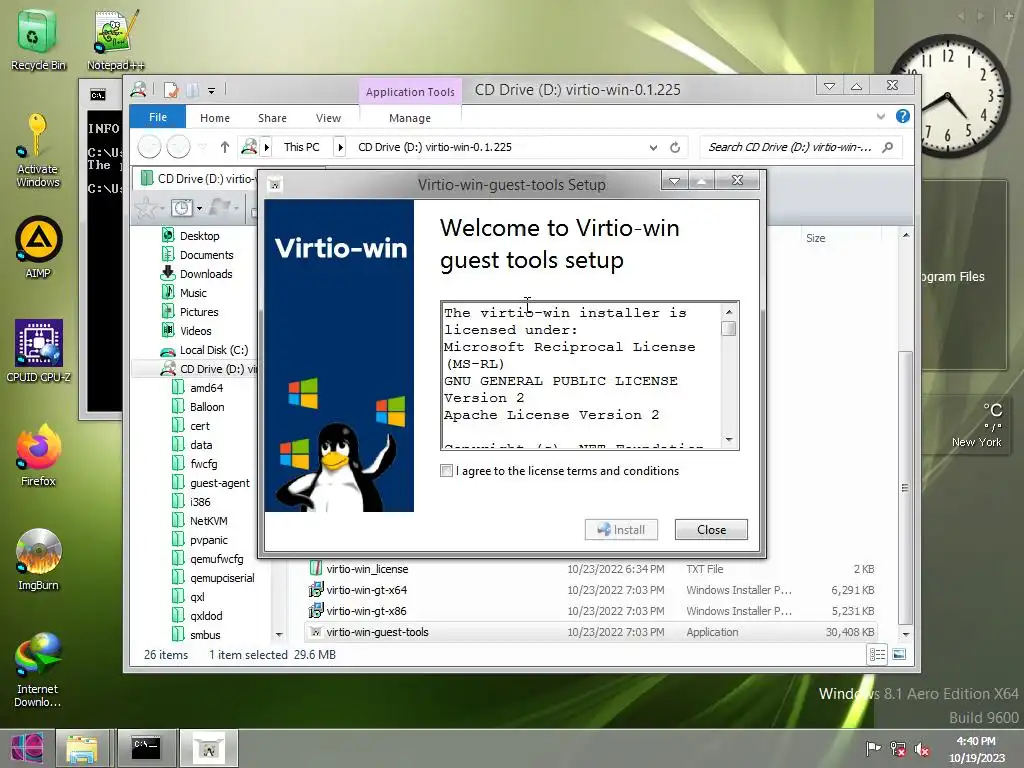This screenshot has height=768, width=1024.
Task: Click the properties icon in Quick Access Toolbar
Action: [x=170, y=90]
